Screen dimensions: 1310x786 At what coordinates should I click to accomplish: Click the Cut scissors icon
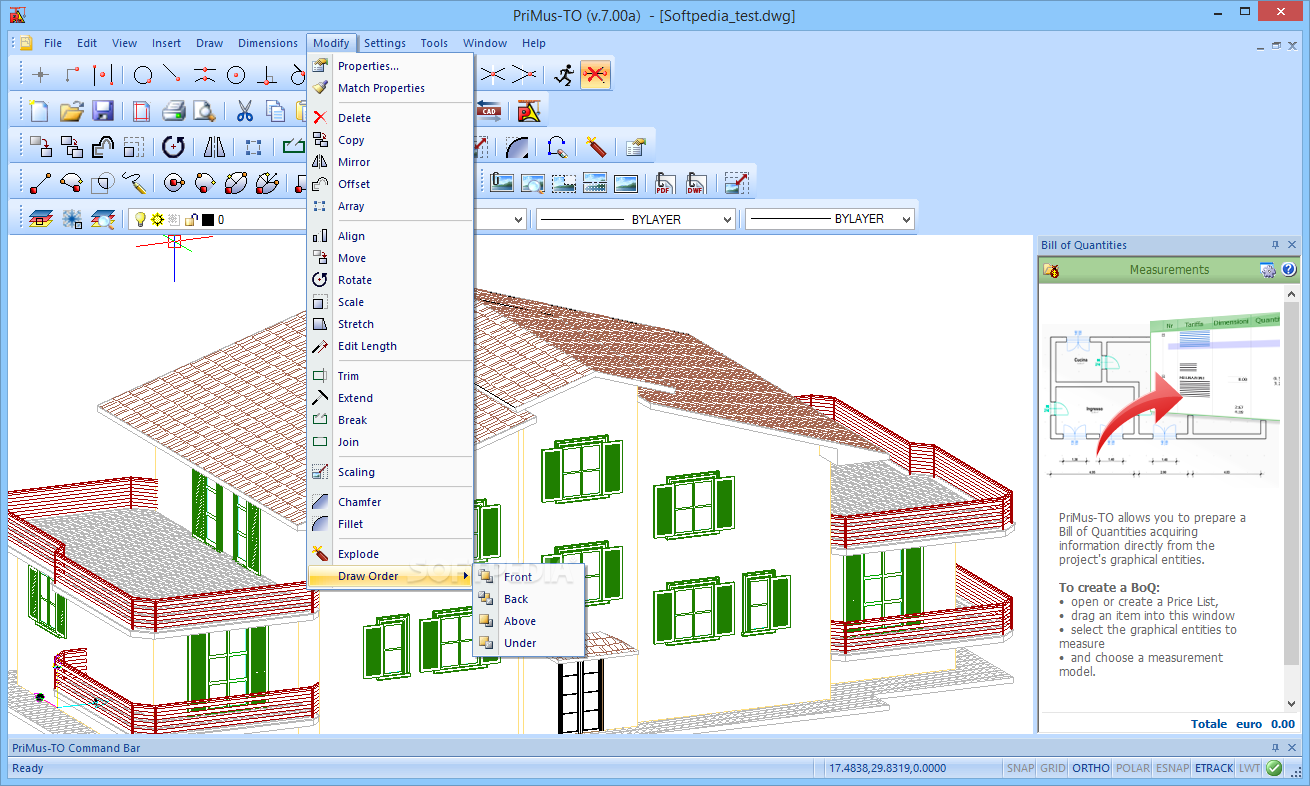(x=245, y=111)
